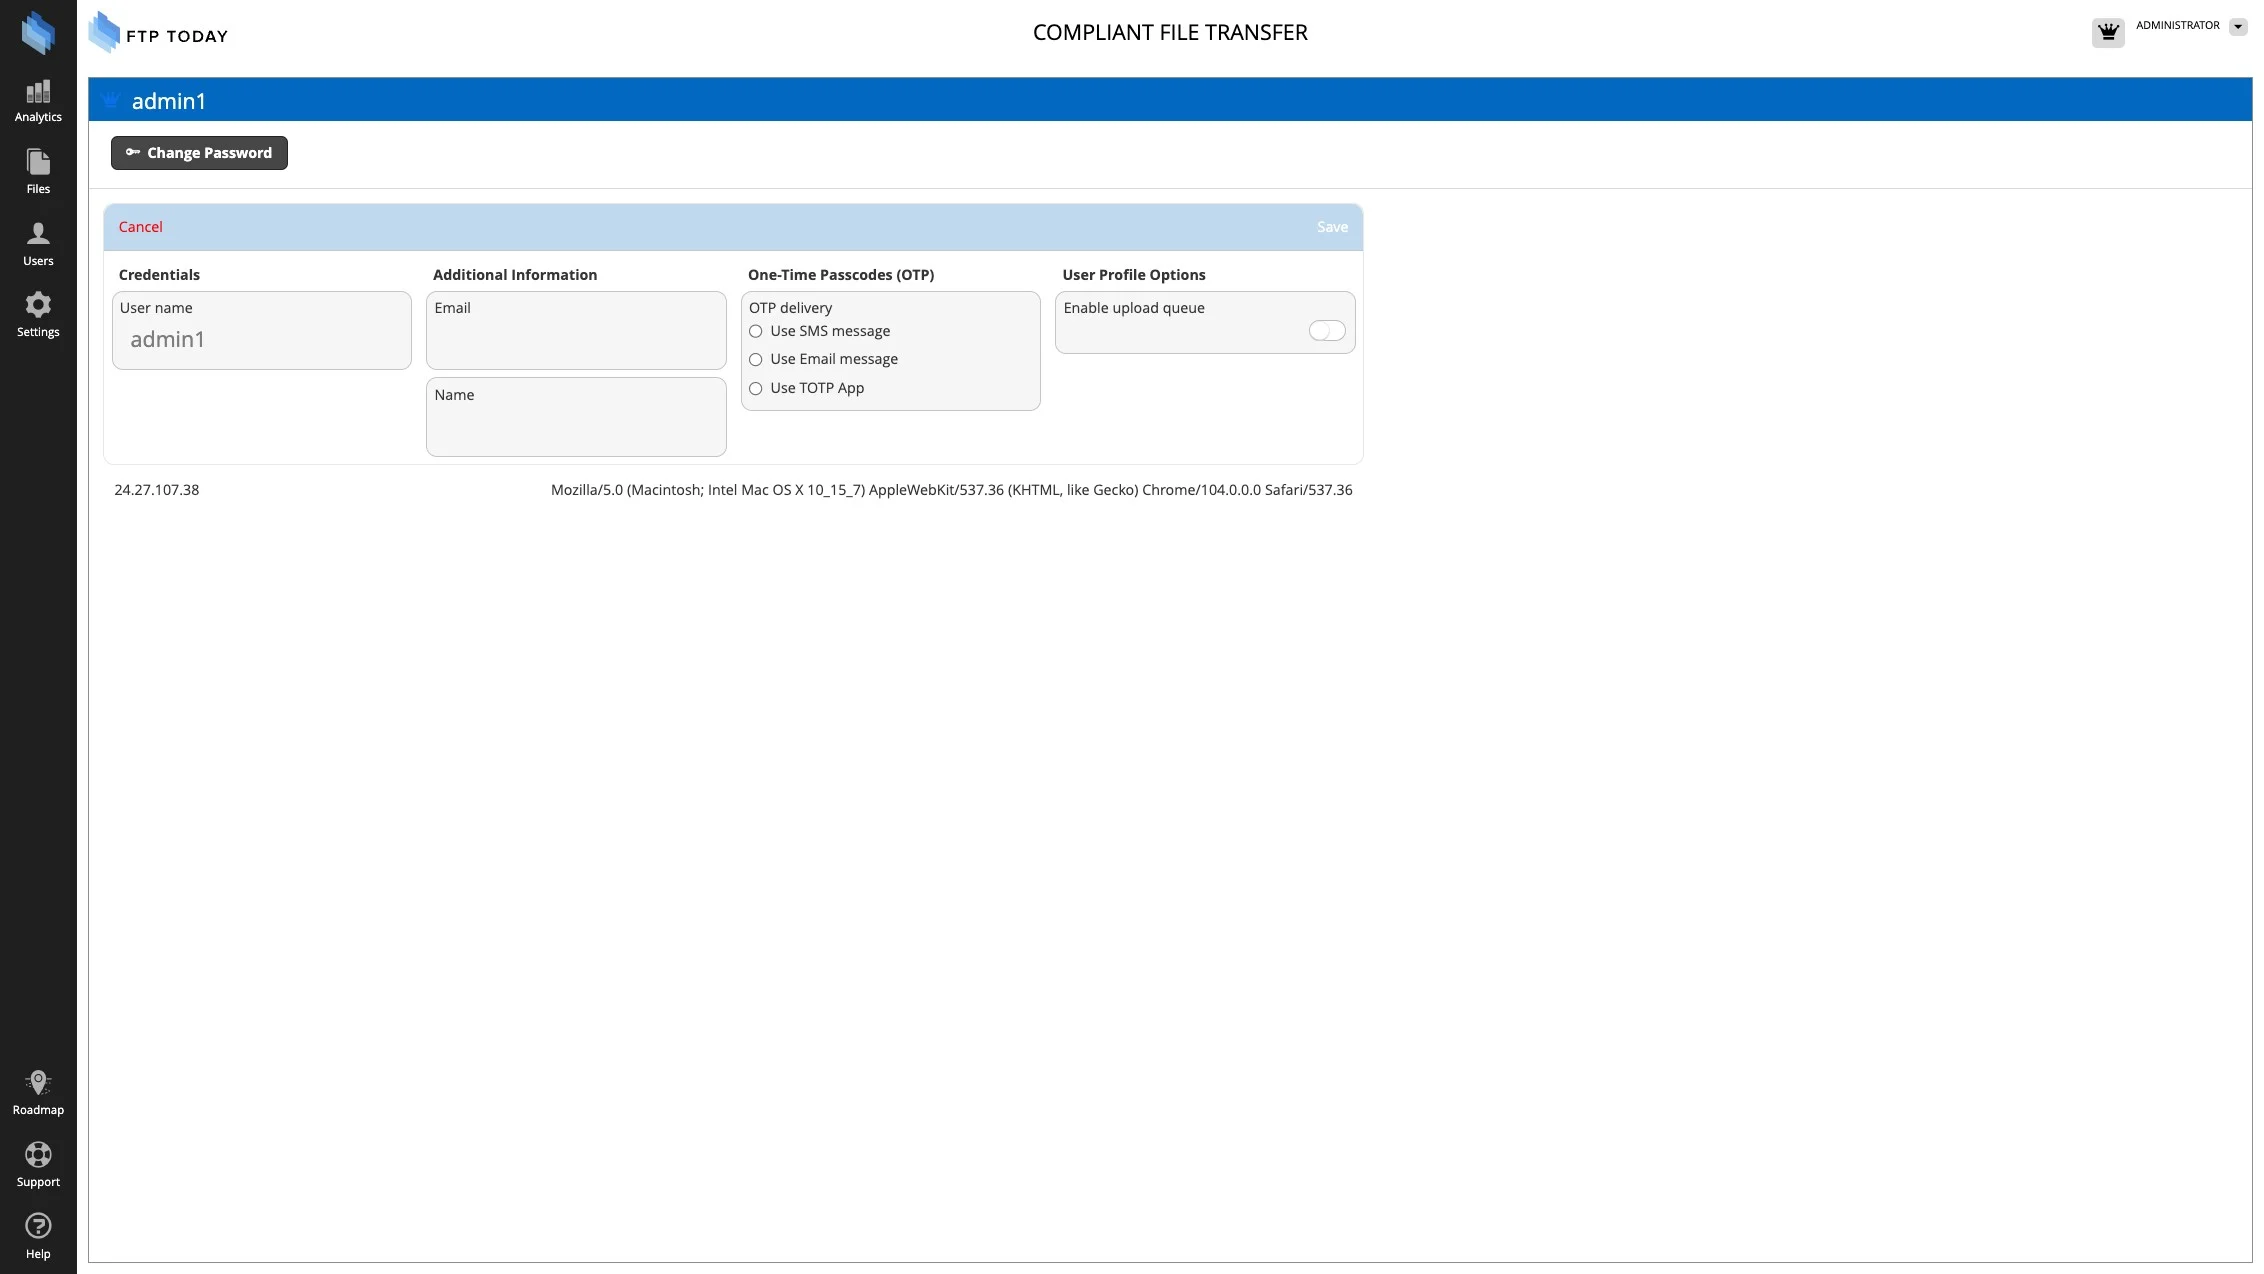Toggle Enable upload queue switch
Image resolution: width=2264 pixels, height=1274 pixels.
pos(1327,331)
